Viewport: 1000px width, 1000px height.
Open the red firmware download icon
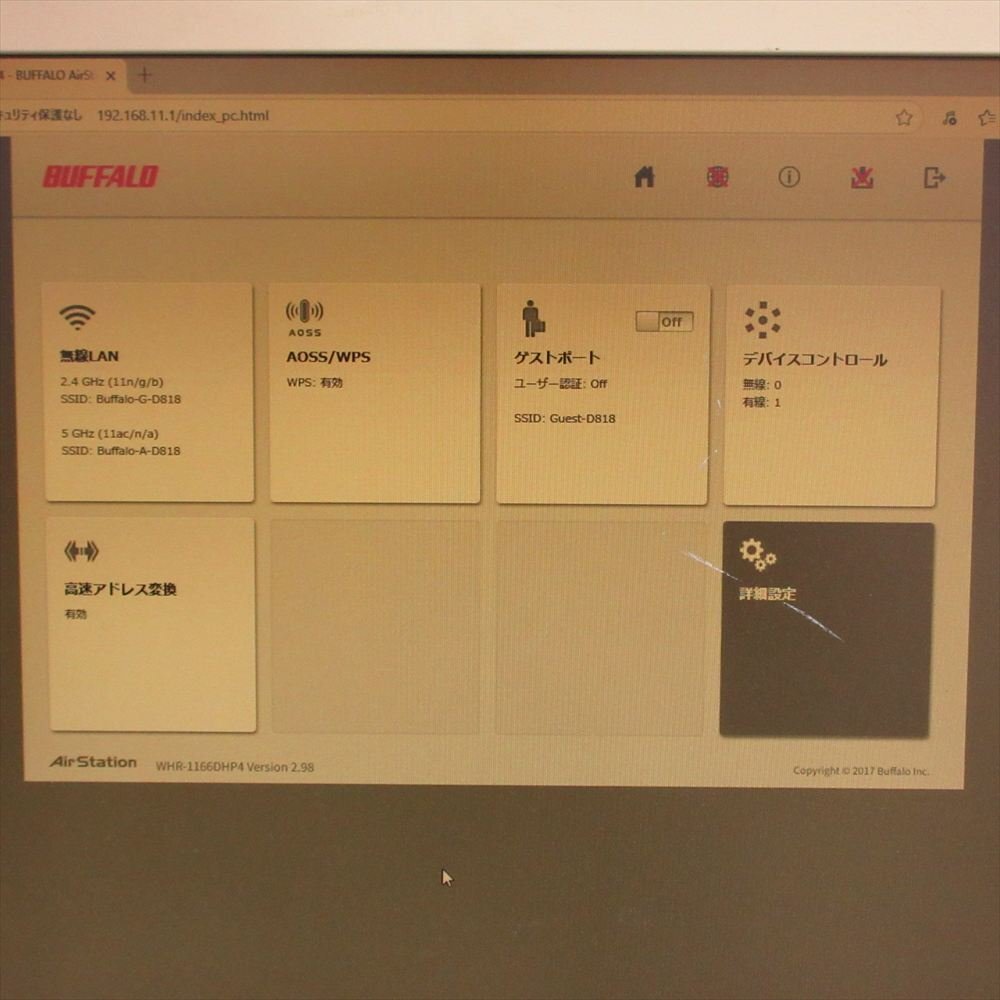click(x=862, y=178)
